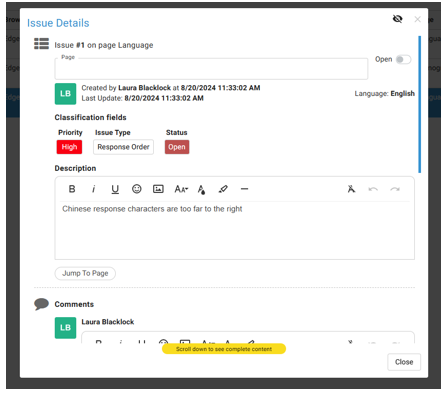Click Jump To Page button

pyautogui.click(x=85, y=273)
